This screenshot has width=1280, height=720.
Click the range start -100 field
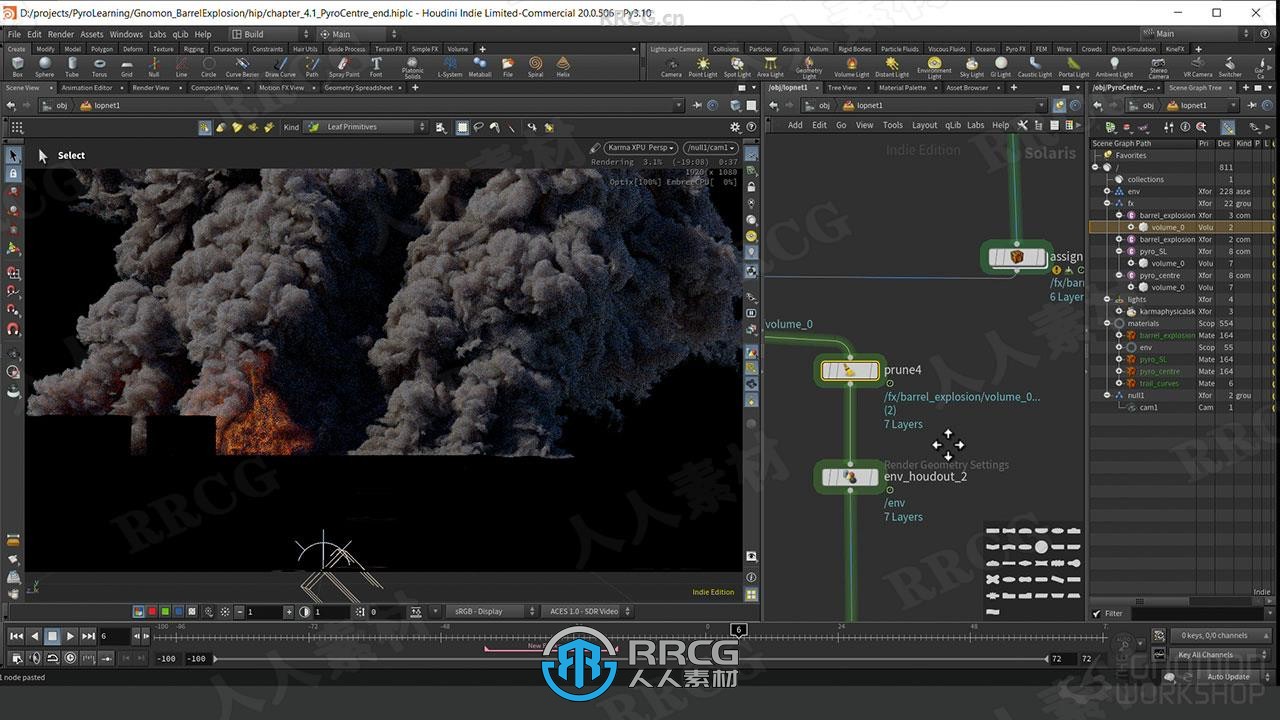point(167,659)
